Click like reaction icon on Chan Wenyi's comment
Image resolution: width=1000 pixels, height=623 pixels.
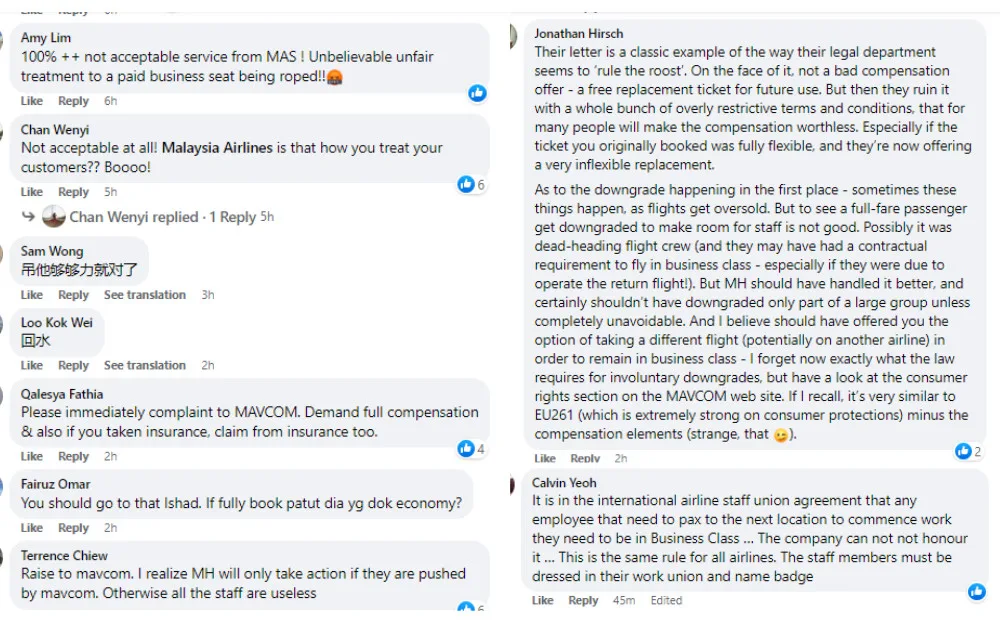(465, 184)
